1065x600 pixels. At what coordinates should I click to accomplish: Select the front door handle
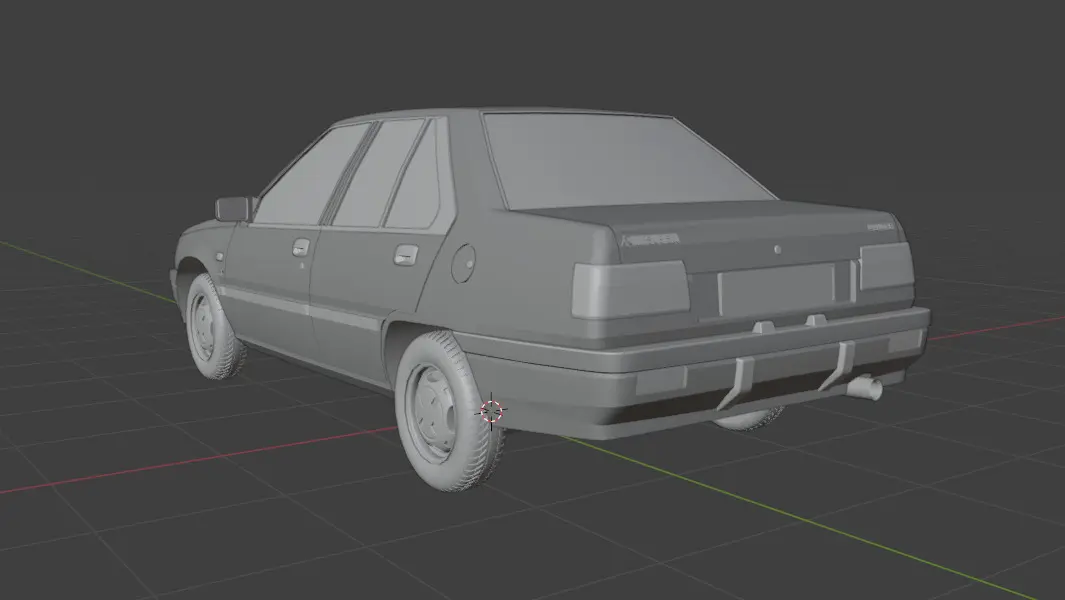[300, 247]
